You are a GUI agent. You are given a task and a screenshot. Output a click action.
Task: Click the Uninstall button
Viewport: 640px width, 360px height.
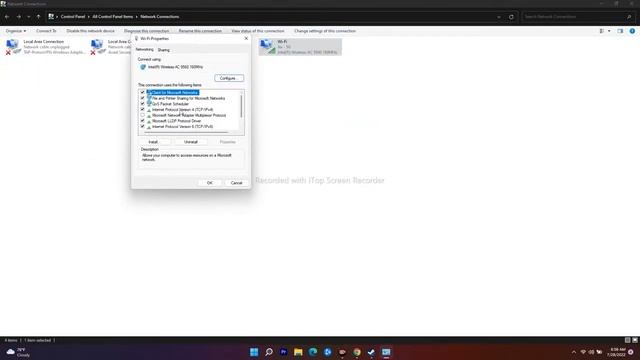191,142
